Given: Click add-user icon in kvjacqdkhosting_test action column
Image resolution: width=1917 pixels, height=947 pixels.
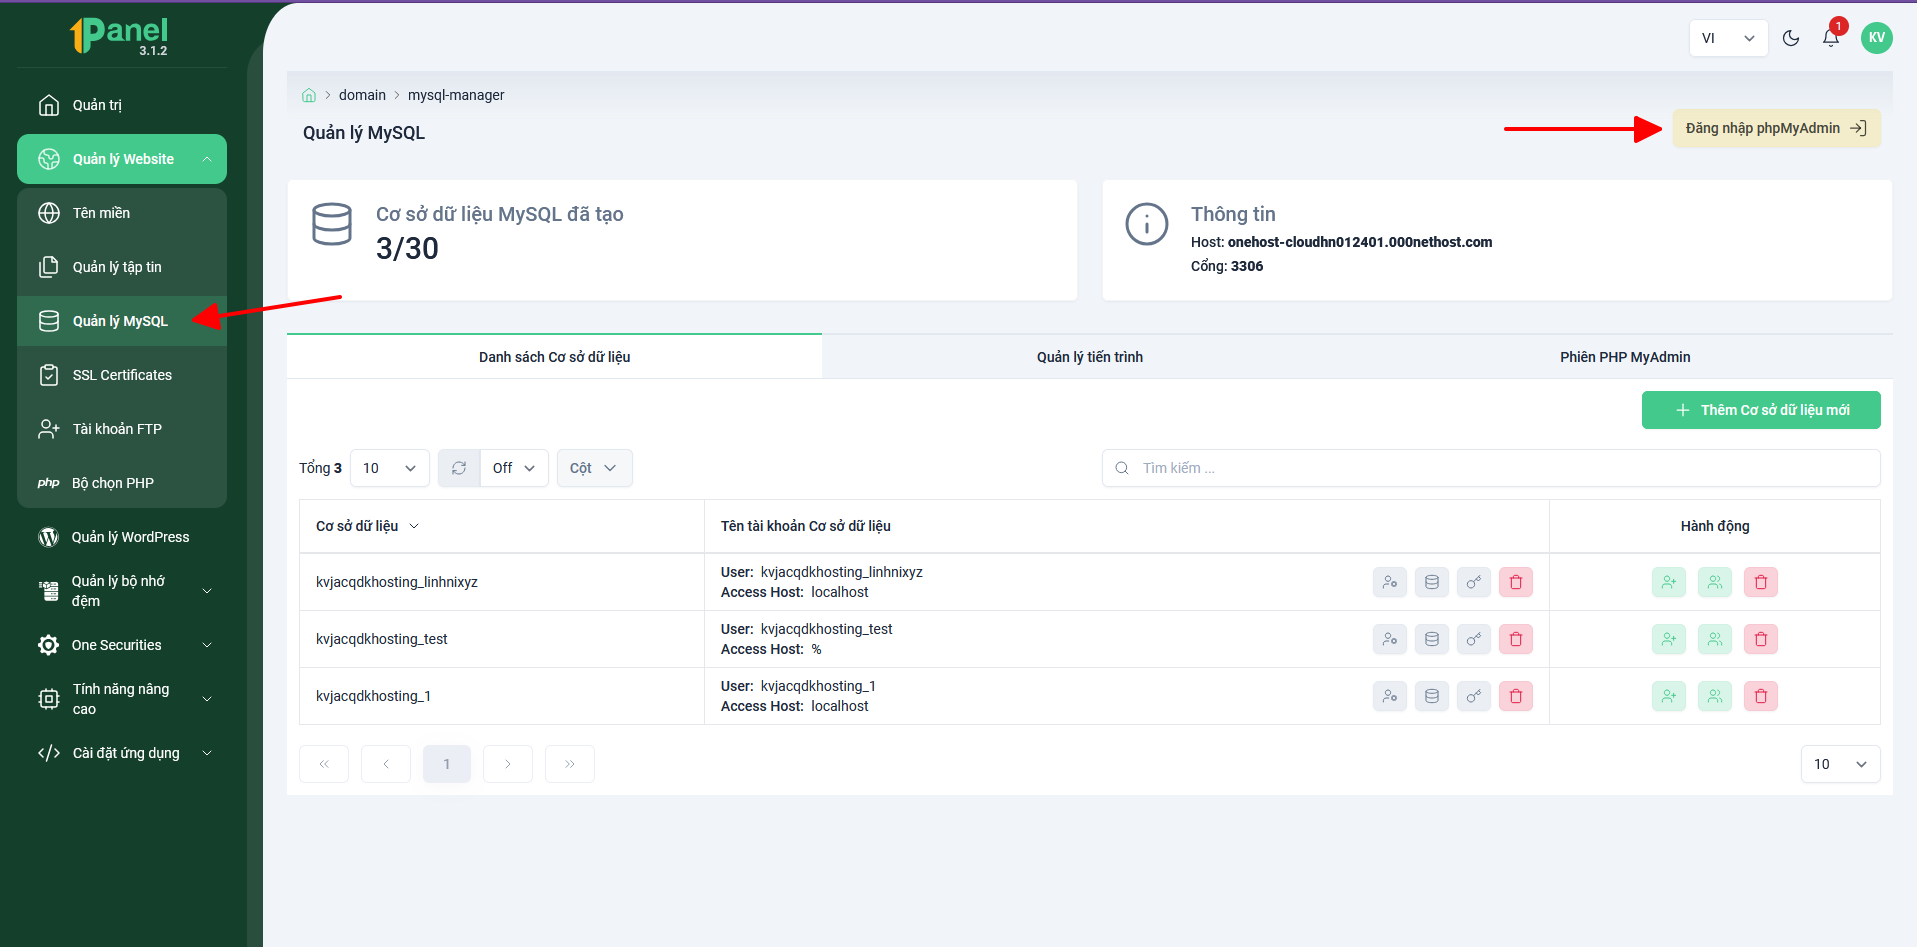Looking at the screenshot, I should tap(1669, 639).
